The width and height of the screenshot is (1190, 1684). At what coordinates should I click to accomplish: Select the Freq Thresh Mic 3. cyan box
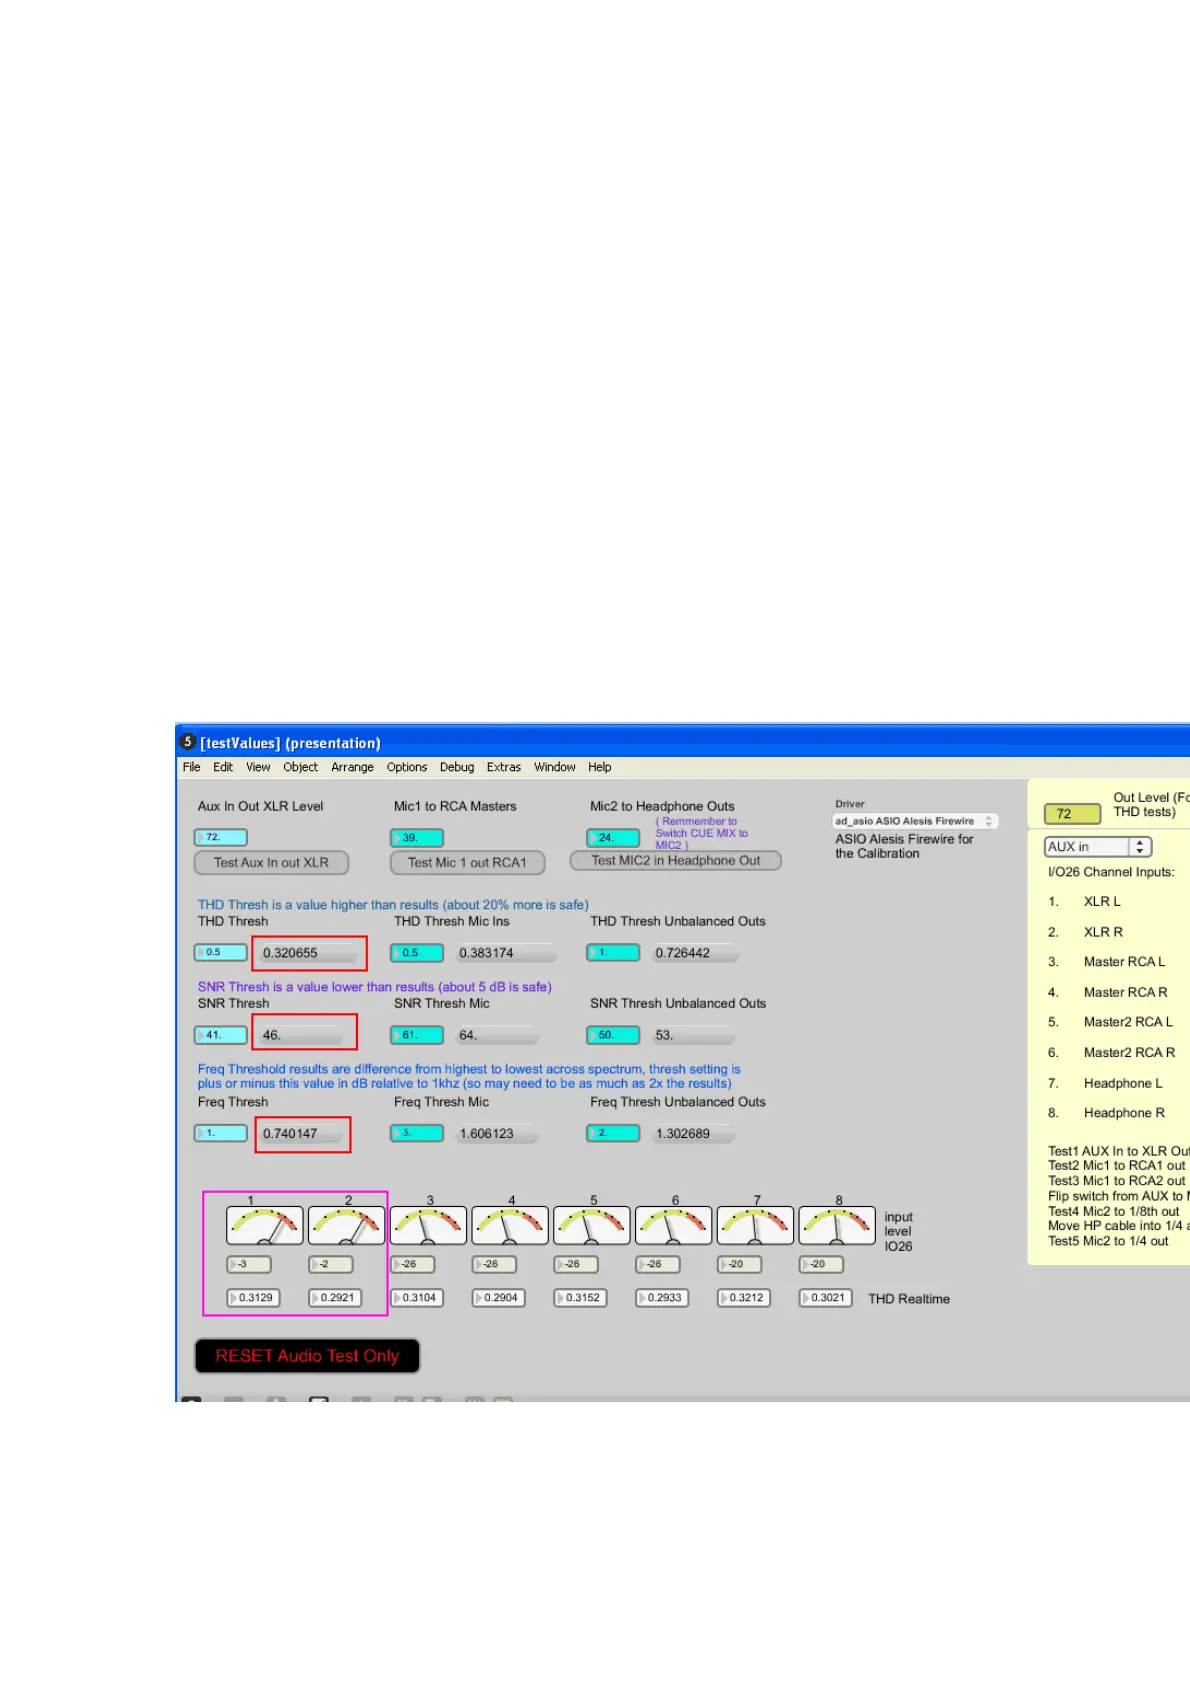coord(416,1133)
